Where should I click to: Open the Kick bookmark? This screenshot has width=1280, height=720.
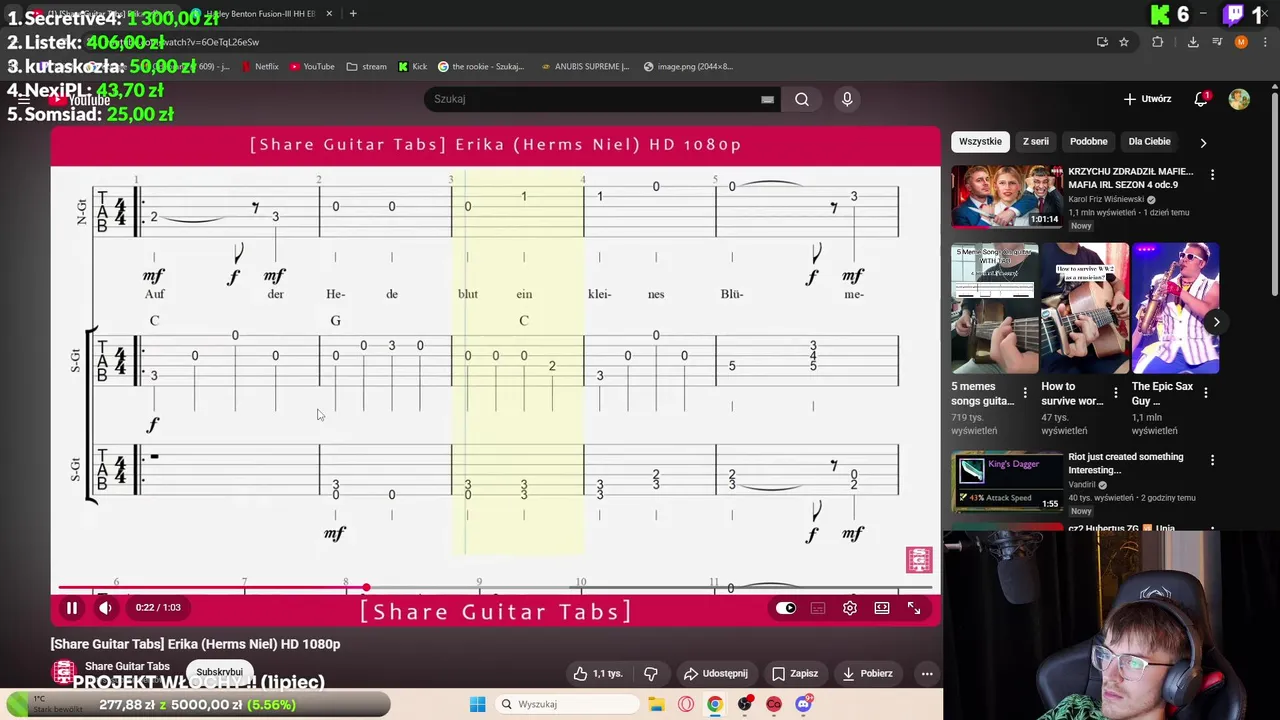(412, 67)
